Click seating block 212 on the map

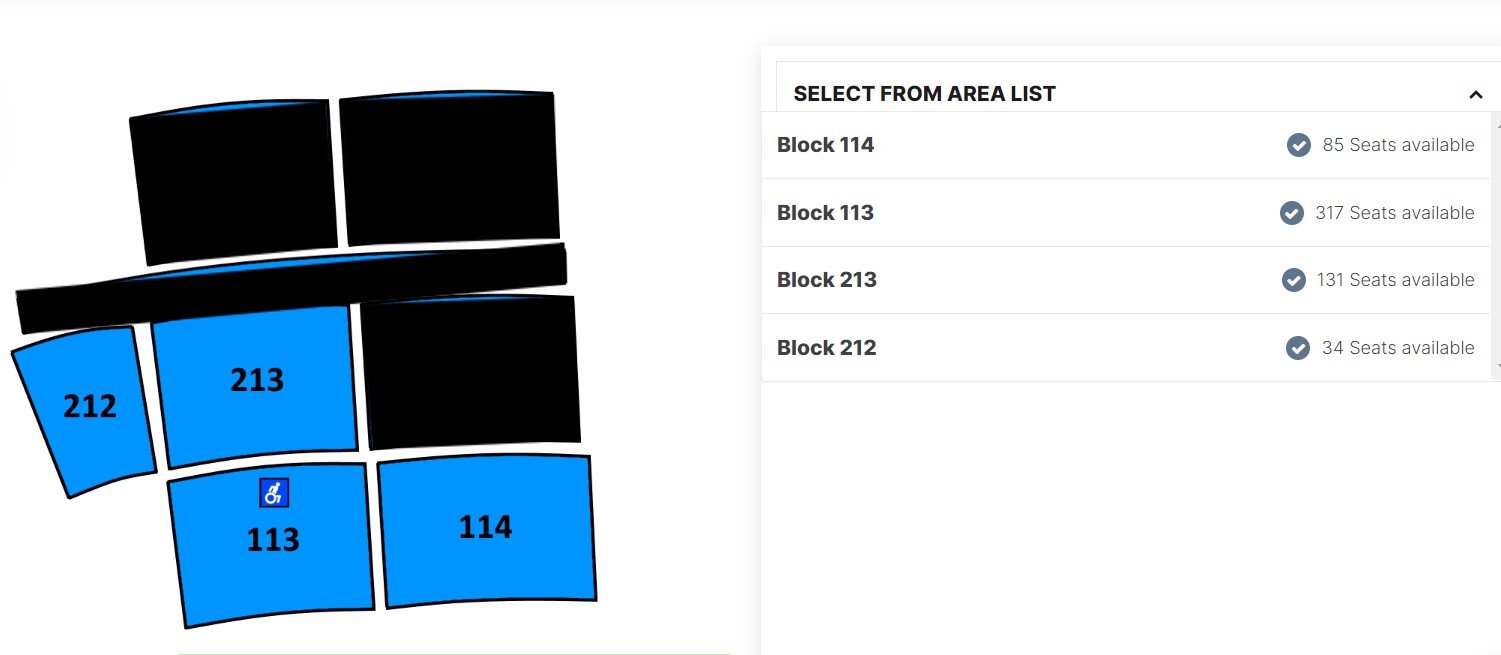point(87,410)
